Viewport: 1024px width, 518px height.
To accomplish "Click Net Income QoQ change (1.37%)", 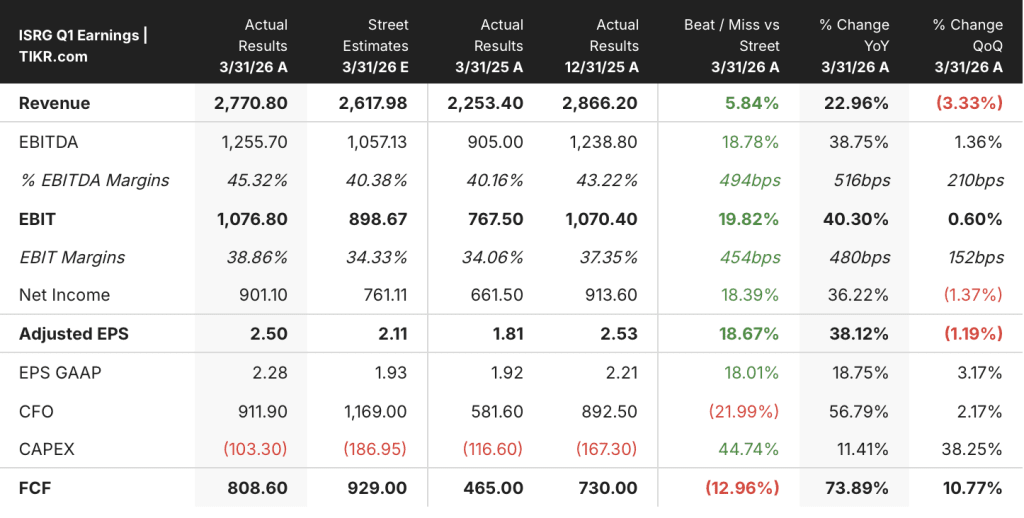I will click(972, 295).
